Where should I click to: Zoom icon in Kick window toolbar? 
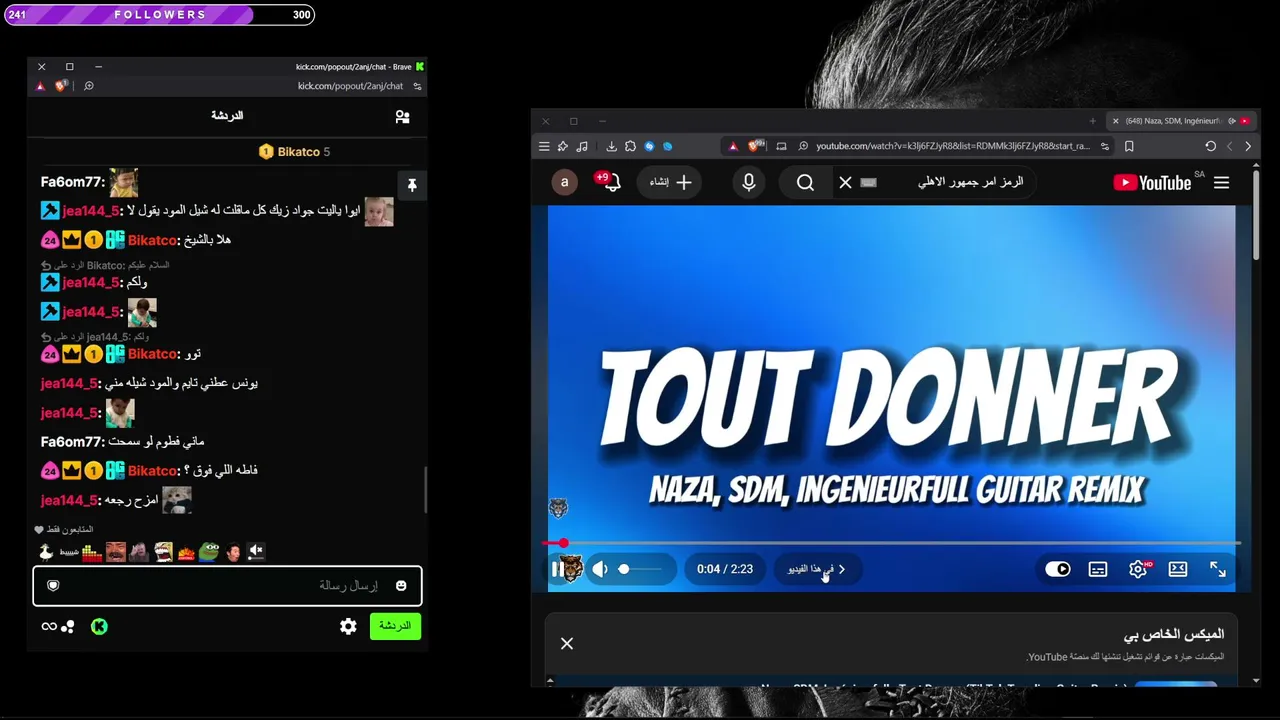click(88, 86)
